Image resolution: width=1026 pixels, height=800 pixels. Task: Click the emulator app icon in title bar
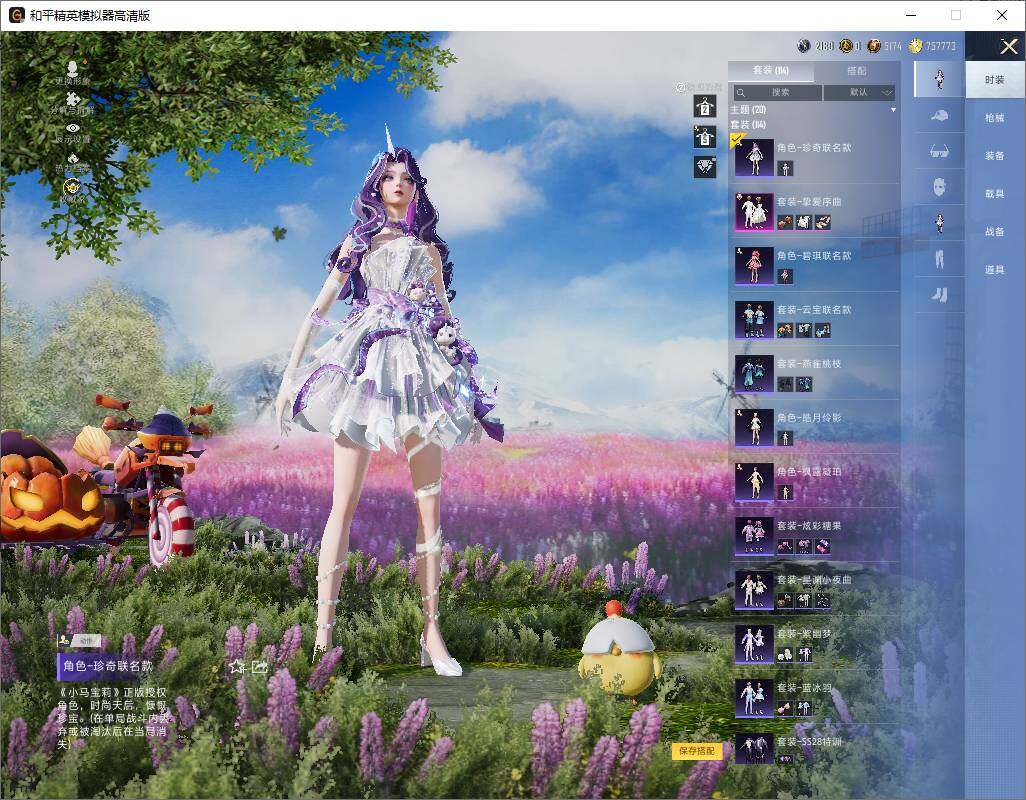(x=16, y=15)
